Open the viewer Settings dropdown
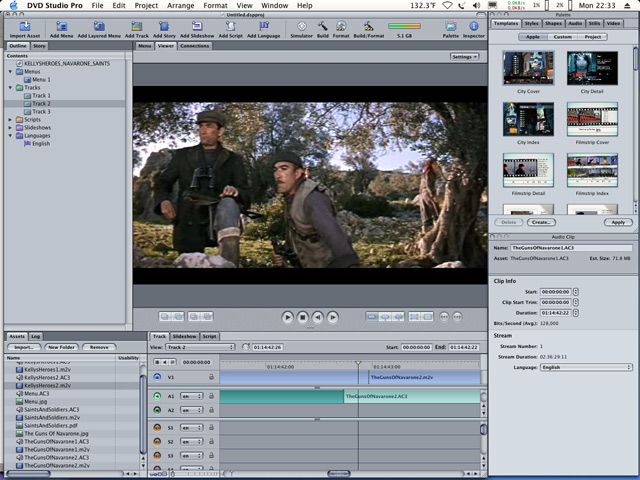 pyautogui.click(x=464, y=57)
